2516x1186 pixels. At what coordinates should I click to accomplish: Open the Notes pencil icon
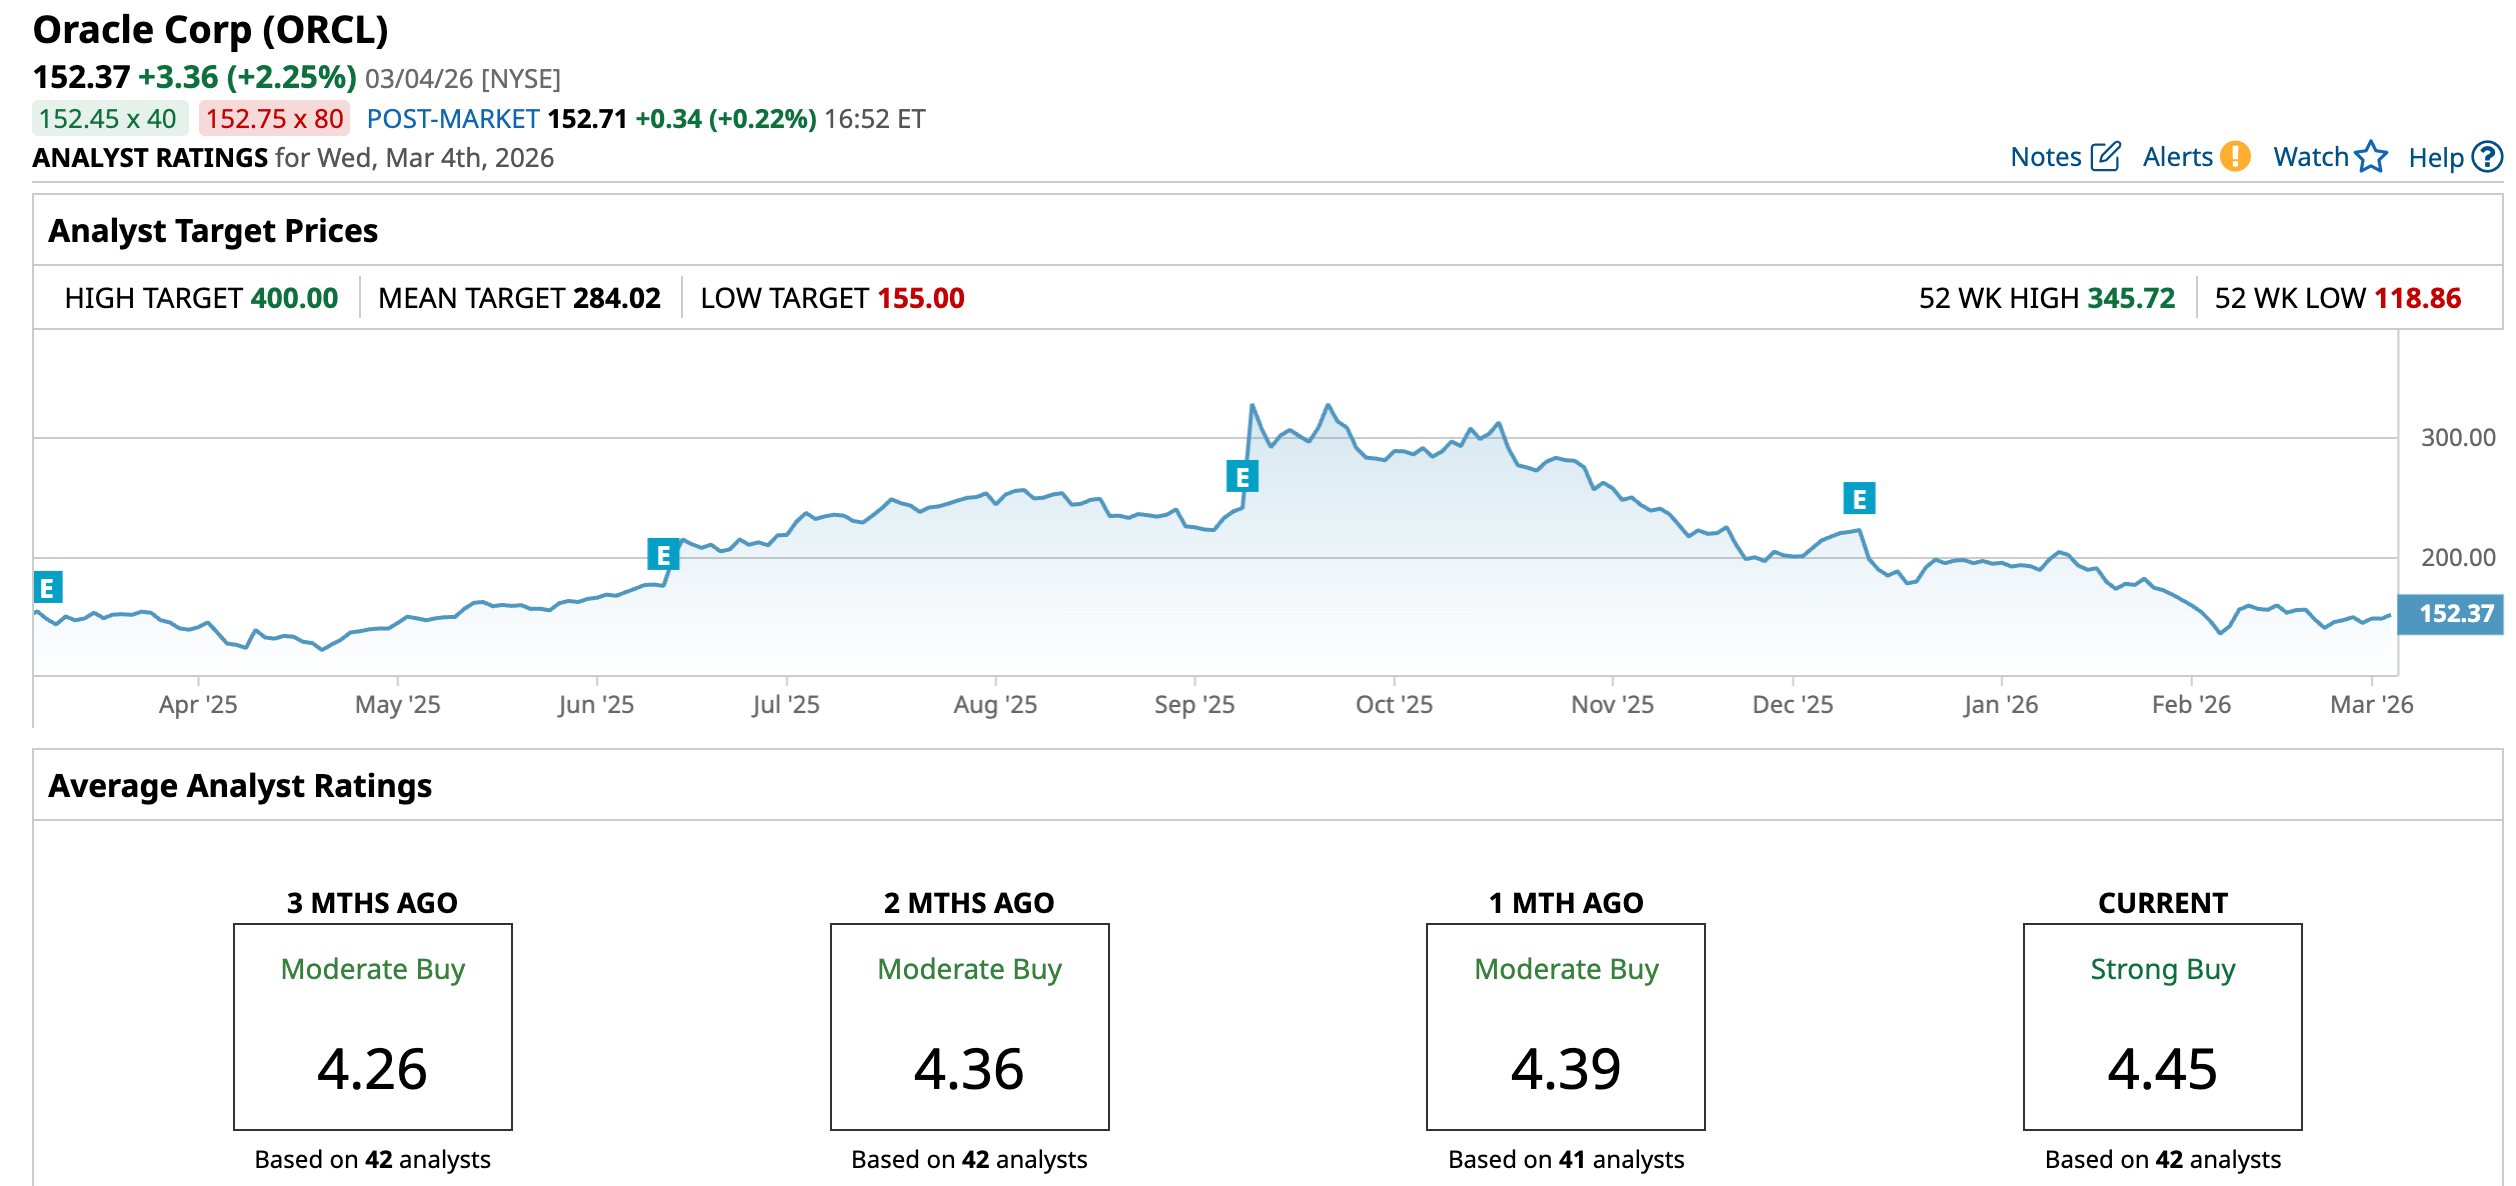(2105, 157)
